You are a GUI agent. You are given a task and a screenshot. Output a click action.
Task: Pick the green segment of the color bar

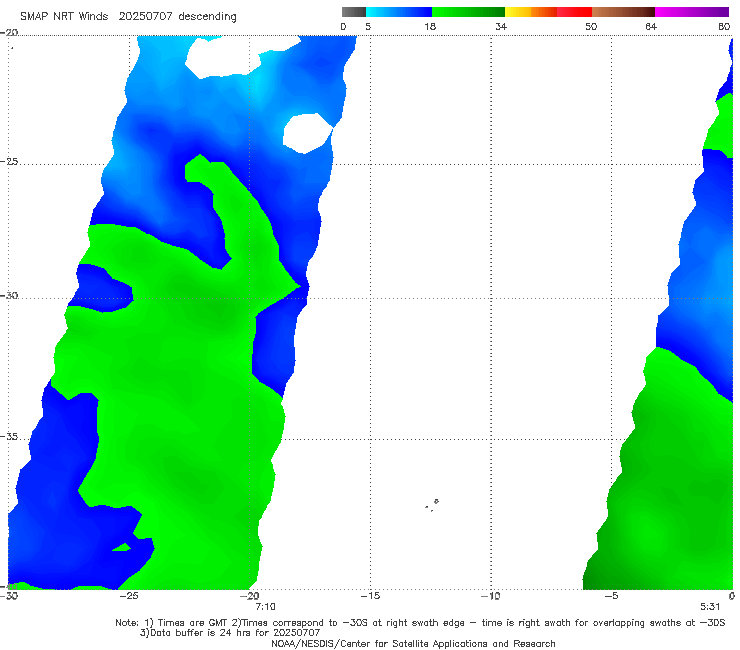pyautogui.click(x=468, y=12)
